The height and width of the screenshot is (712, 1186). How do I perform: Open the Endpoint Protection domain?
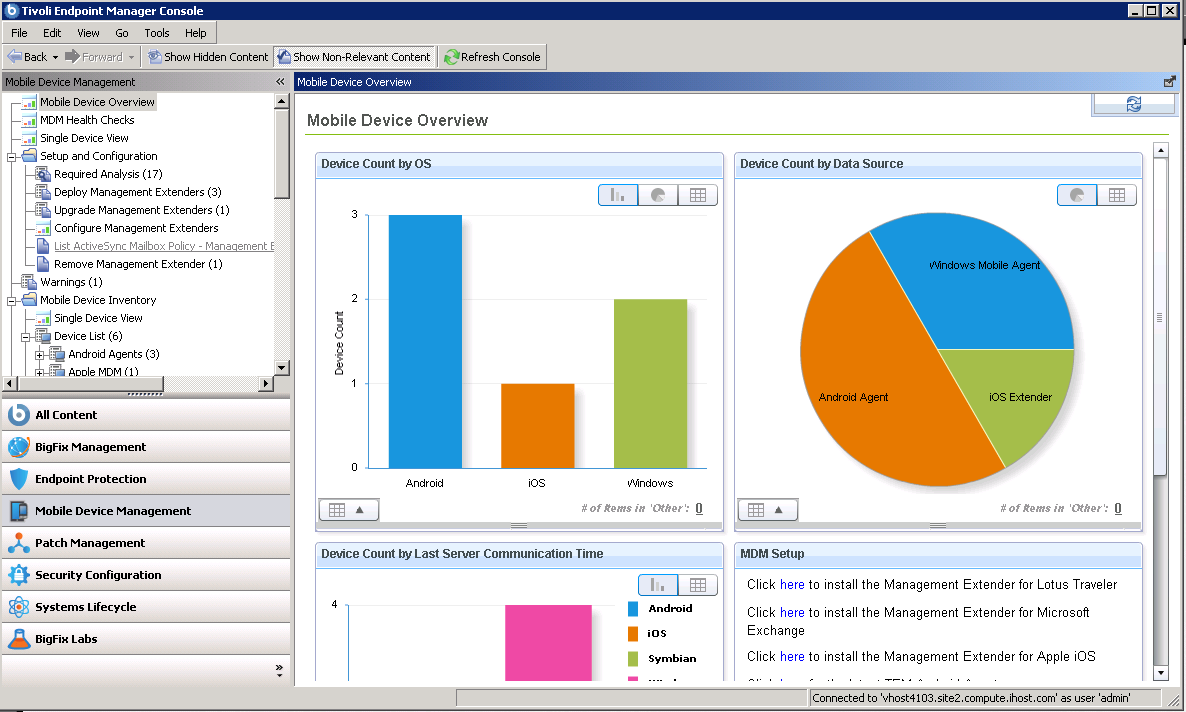pyautogui.click(x=146, y=479)
